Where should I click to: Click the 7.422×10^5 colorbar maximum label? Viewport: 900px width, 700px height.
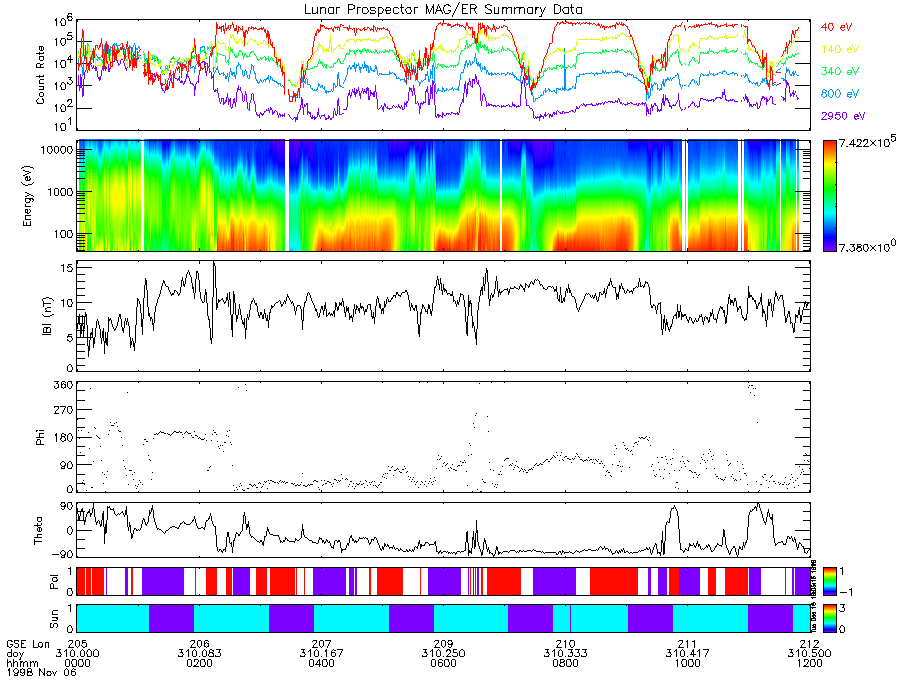pyautogui.click(x=867, y=142)
